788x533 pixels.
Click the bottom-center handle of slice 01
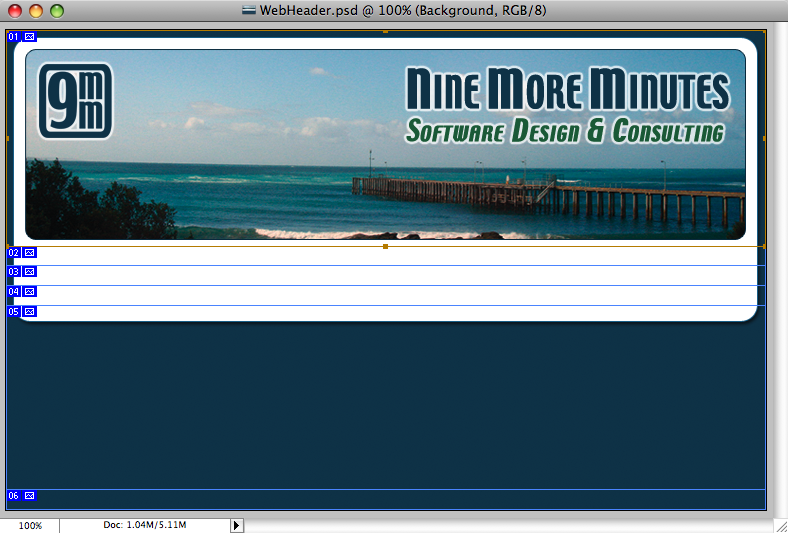(385, 247)
